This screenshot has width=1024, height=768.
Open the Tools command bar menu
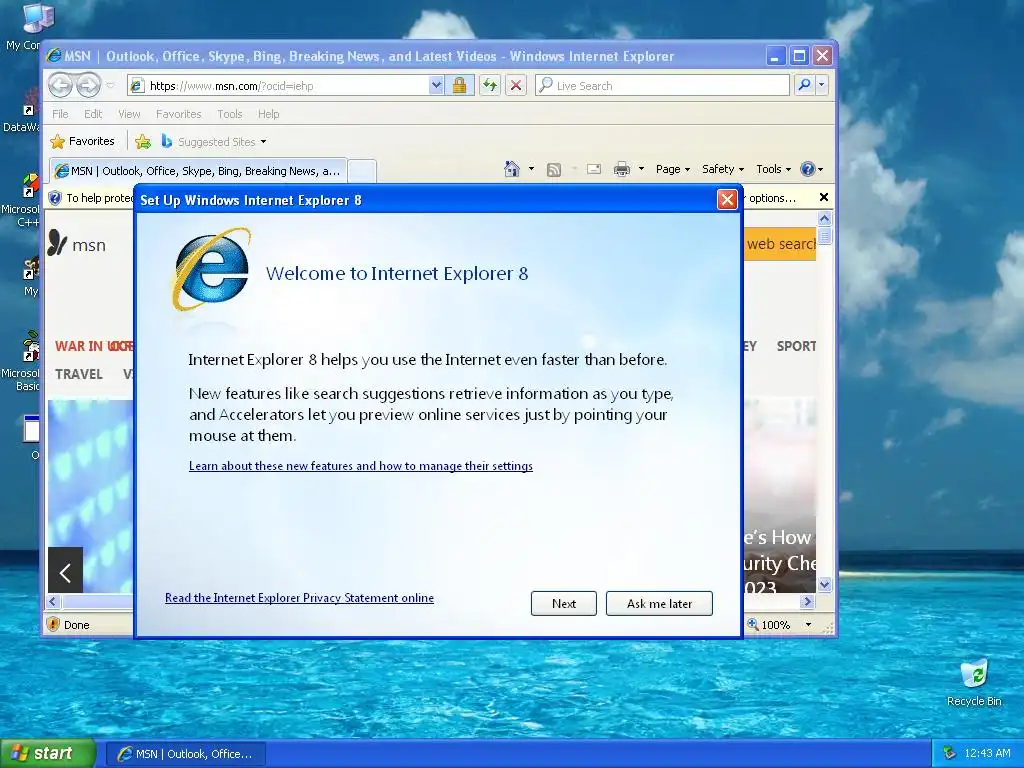773,169
